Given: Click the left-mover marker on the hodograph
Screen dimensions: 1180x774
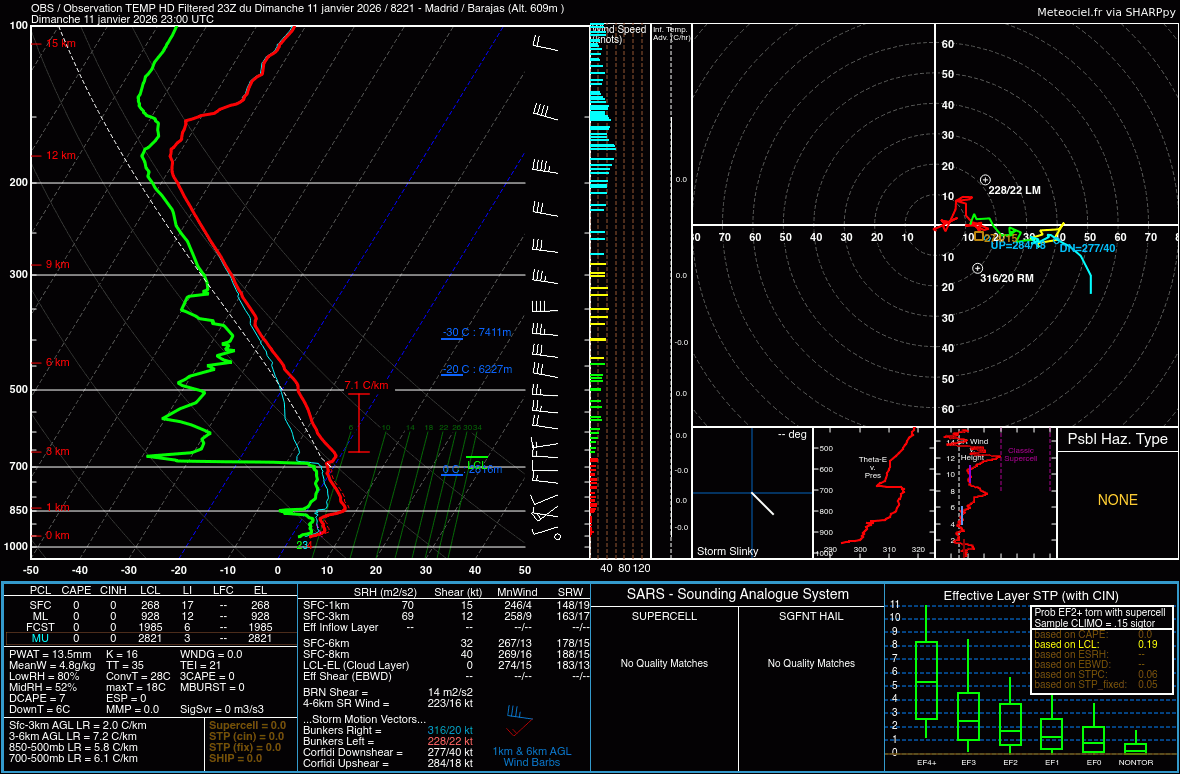Looking at the screenshot, I should [985, 179].
